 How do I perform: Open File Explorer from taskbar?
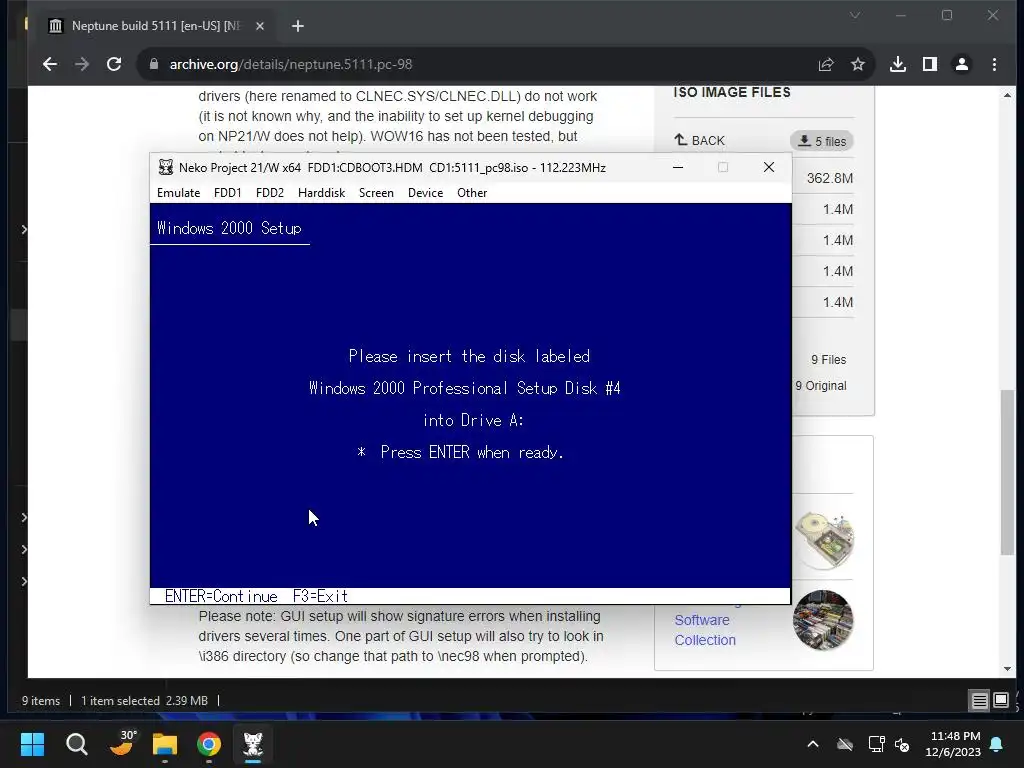coord(165,744)
